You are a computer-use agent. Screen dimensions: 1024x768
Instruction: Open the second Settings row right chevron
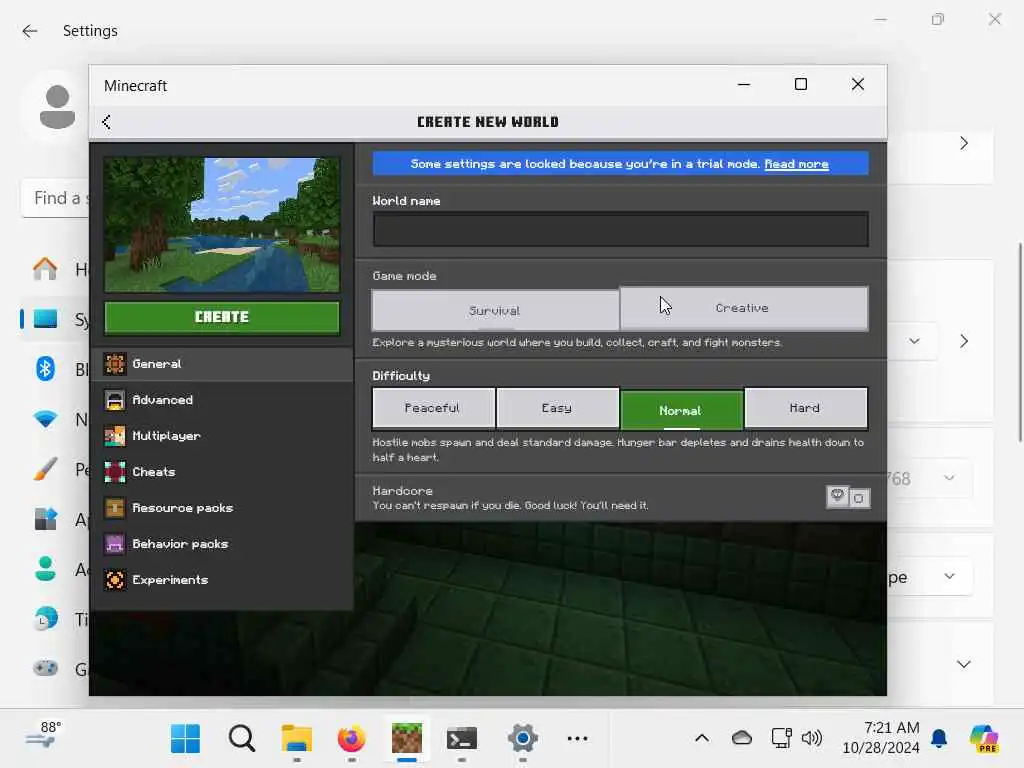pyautogui.click(x=964, y=341)
